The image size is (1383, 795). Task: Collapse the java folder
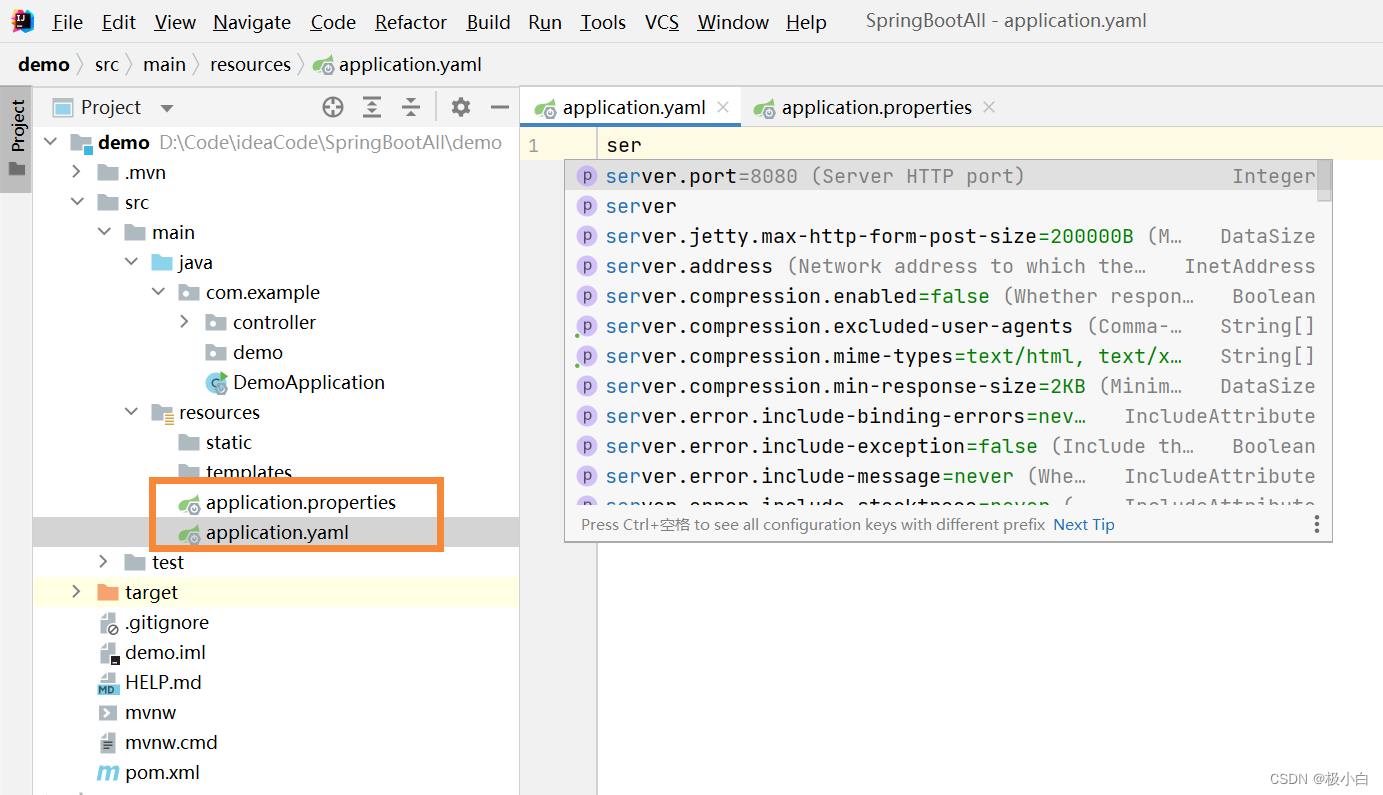pyautogui.click(x=131, y=262)
